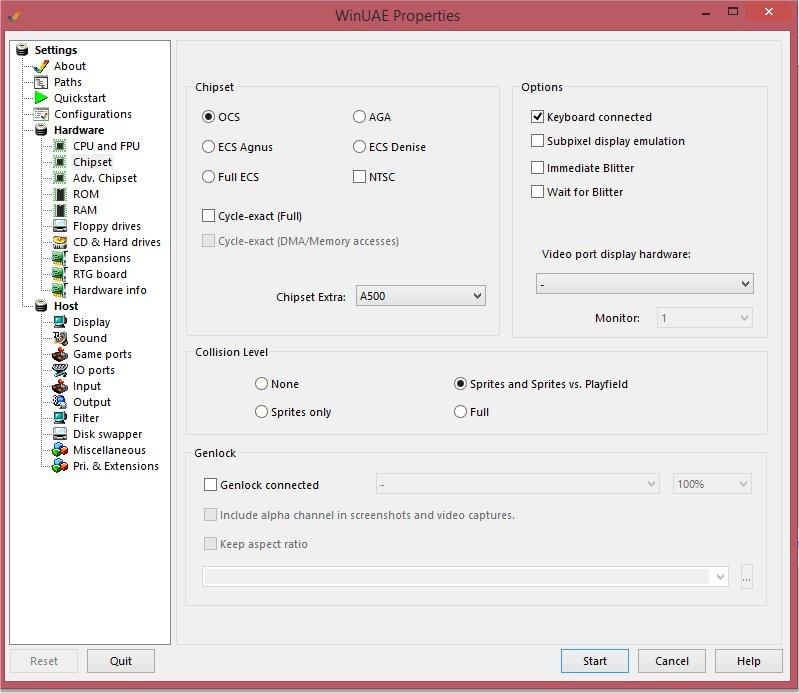The image size is (799, 693).
Task: Select Sprites and Sprites vs. Playfield
Action: [460, 384]
